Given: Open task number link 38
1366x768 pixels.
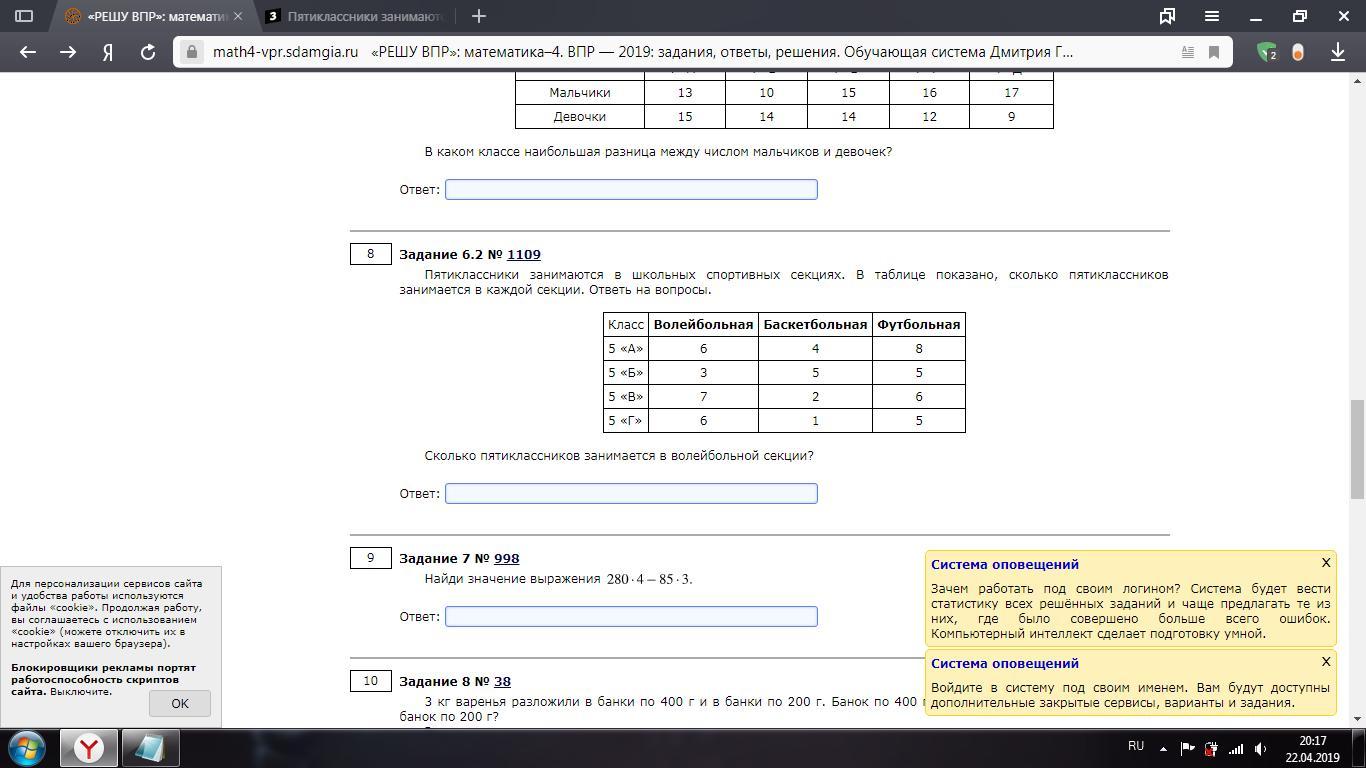Looking at the screenshot, I should [502, 681].
